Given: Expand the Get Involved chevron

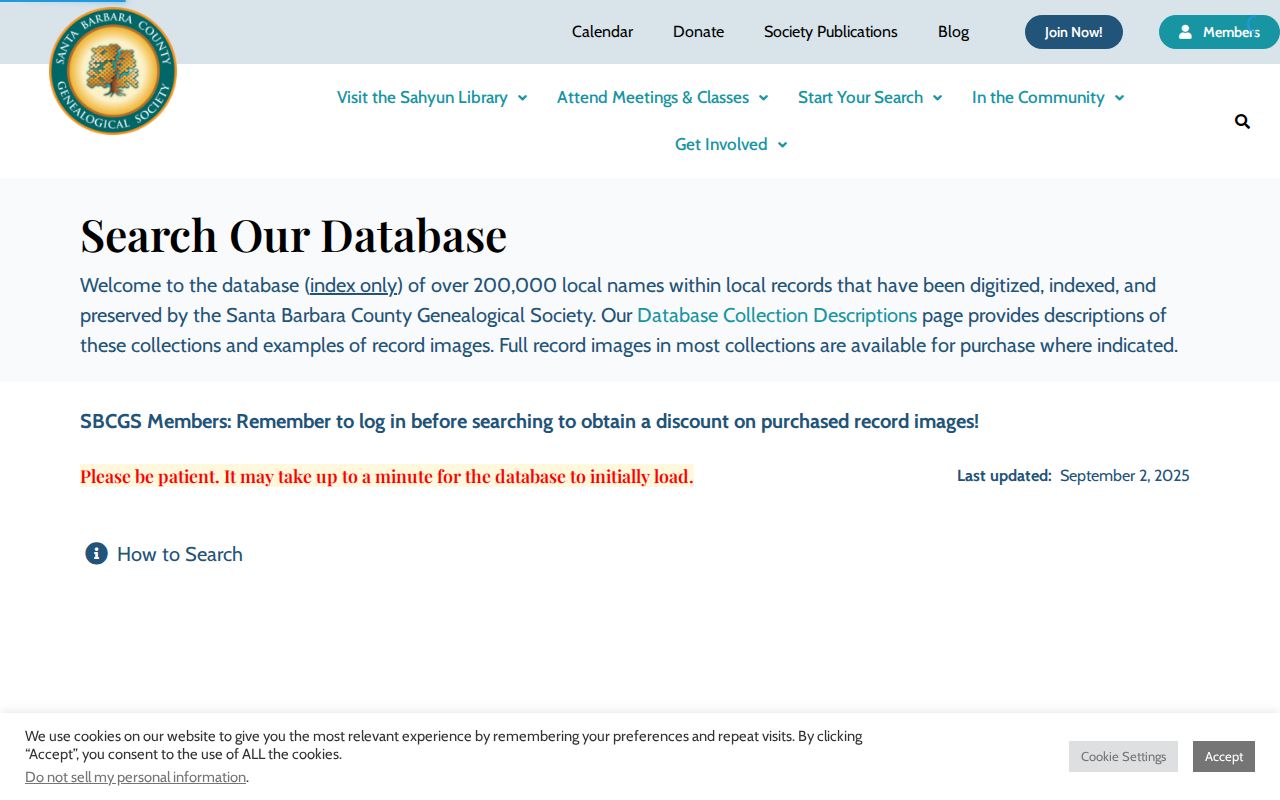Looking at the screenshot, I should pos(782,145).
